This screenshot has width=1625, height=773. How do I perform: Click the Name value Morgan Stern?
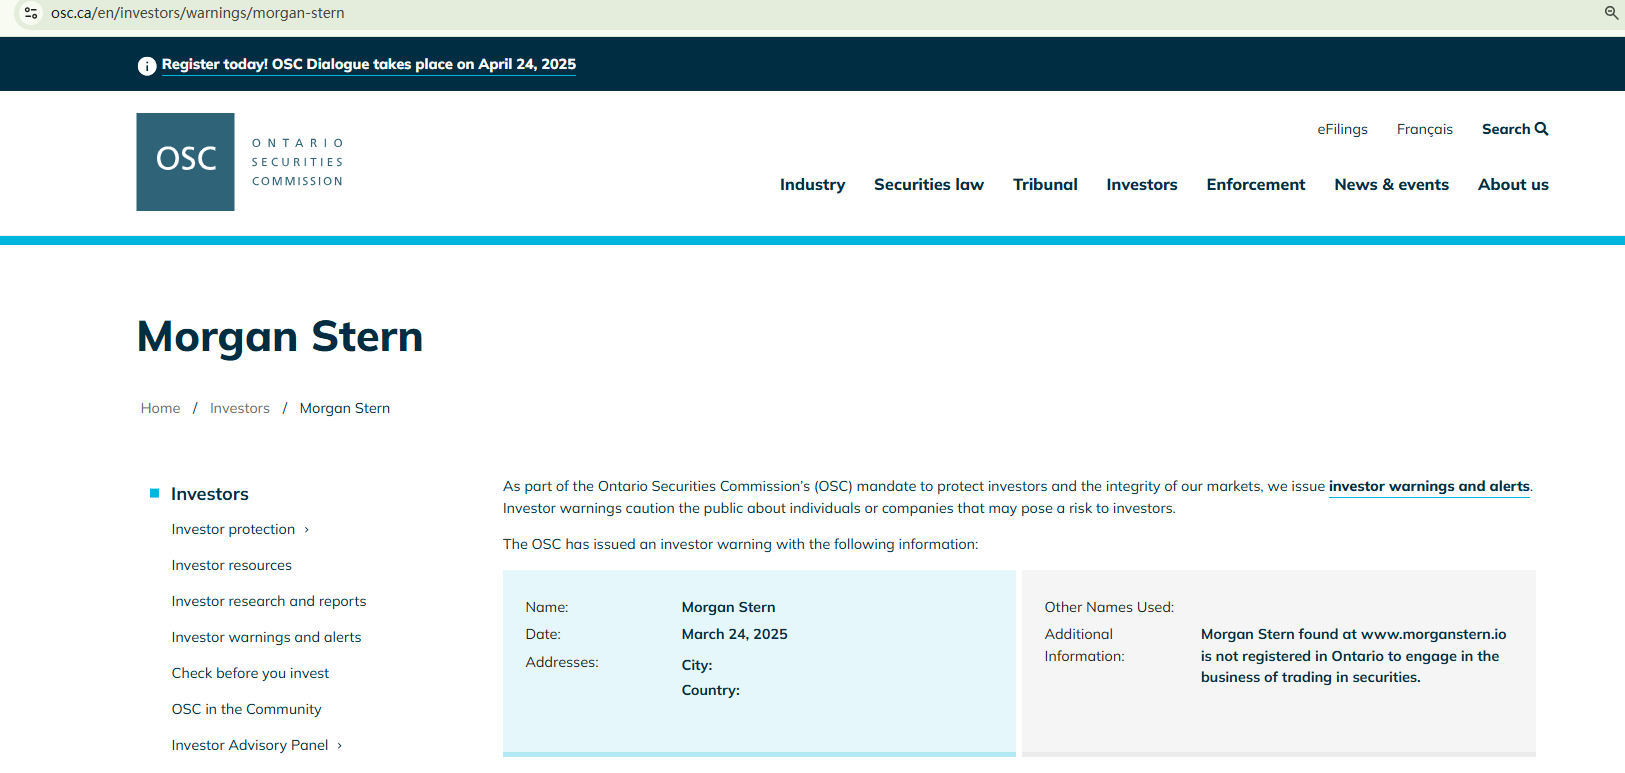pyautogui.click(x=729, y=608)
